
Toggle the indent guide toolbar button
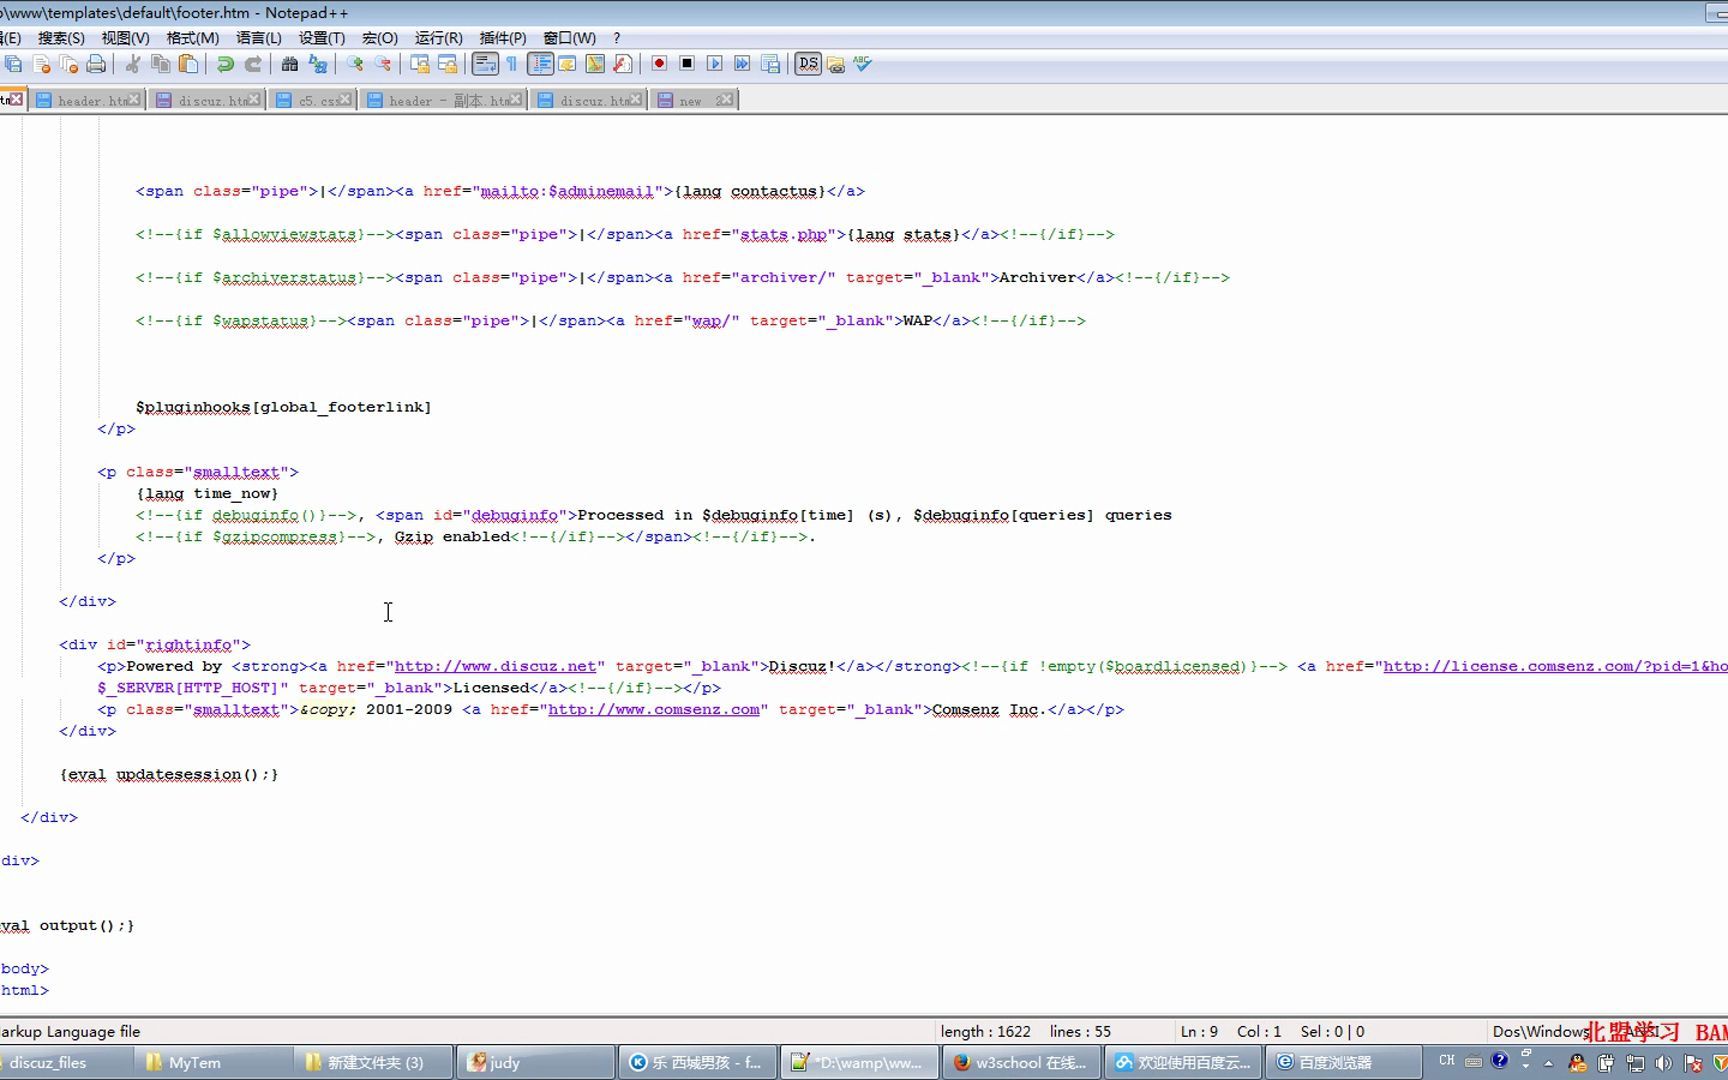[x=540, y=64]
